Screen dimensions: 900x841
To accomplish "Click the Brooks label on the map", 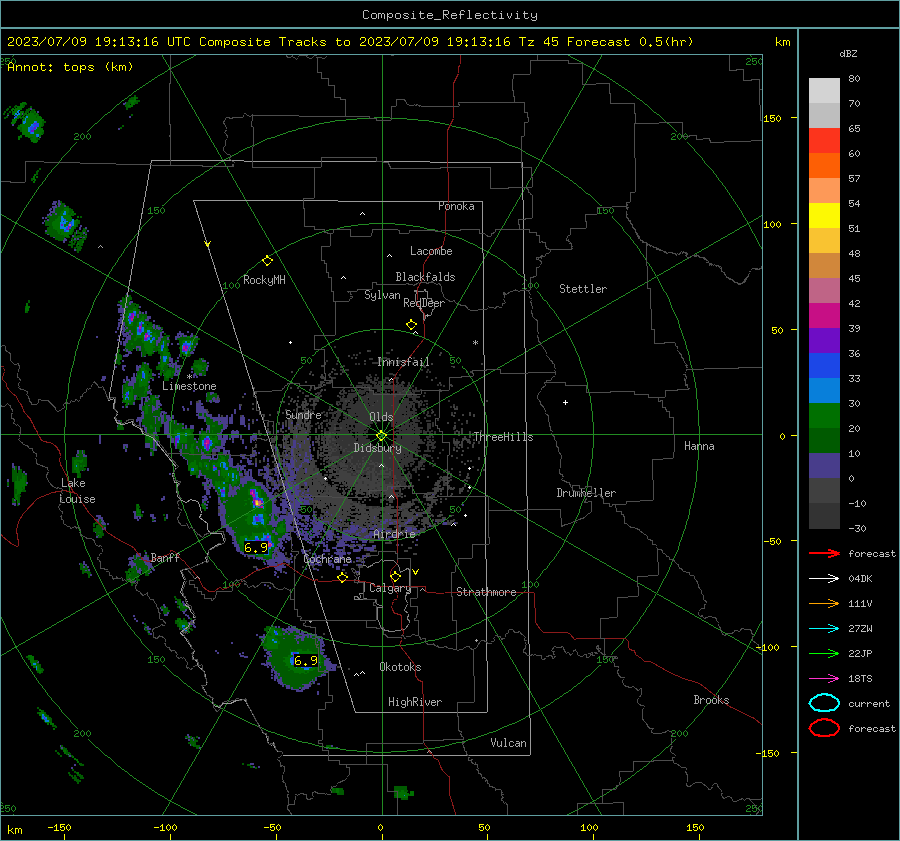I will click(711, 700).
